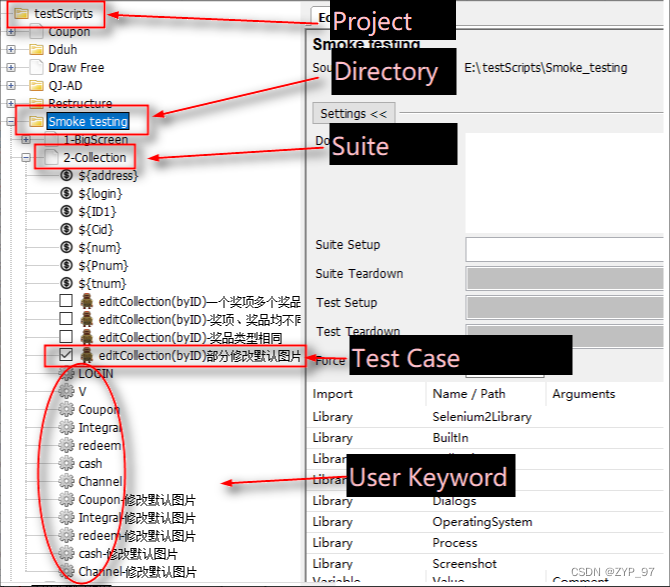The height and width of the screenshot is (587, 670).
Task: Click the Name / Path column header
Action: pos(486,394)
